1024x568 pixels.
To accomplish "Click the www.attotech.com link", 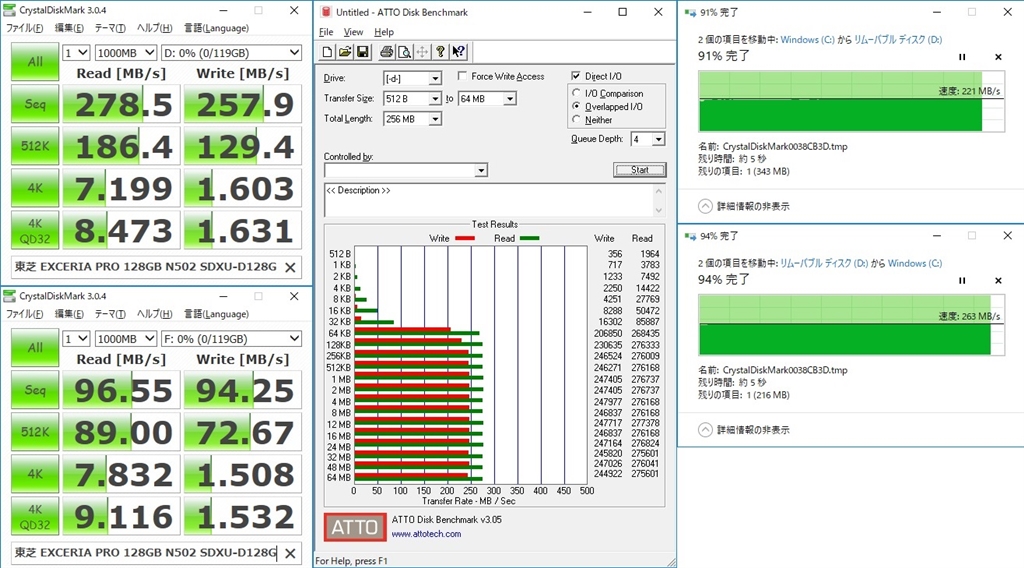I will pos(426,534).
